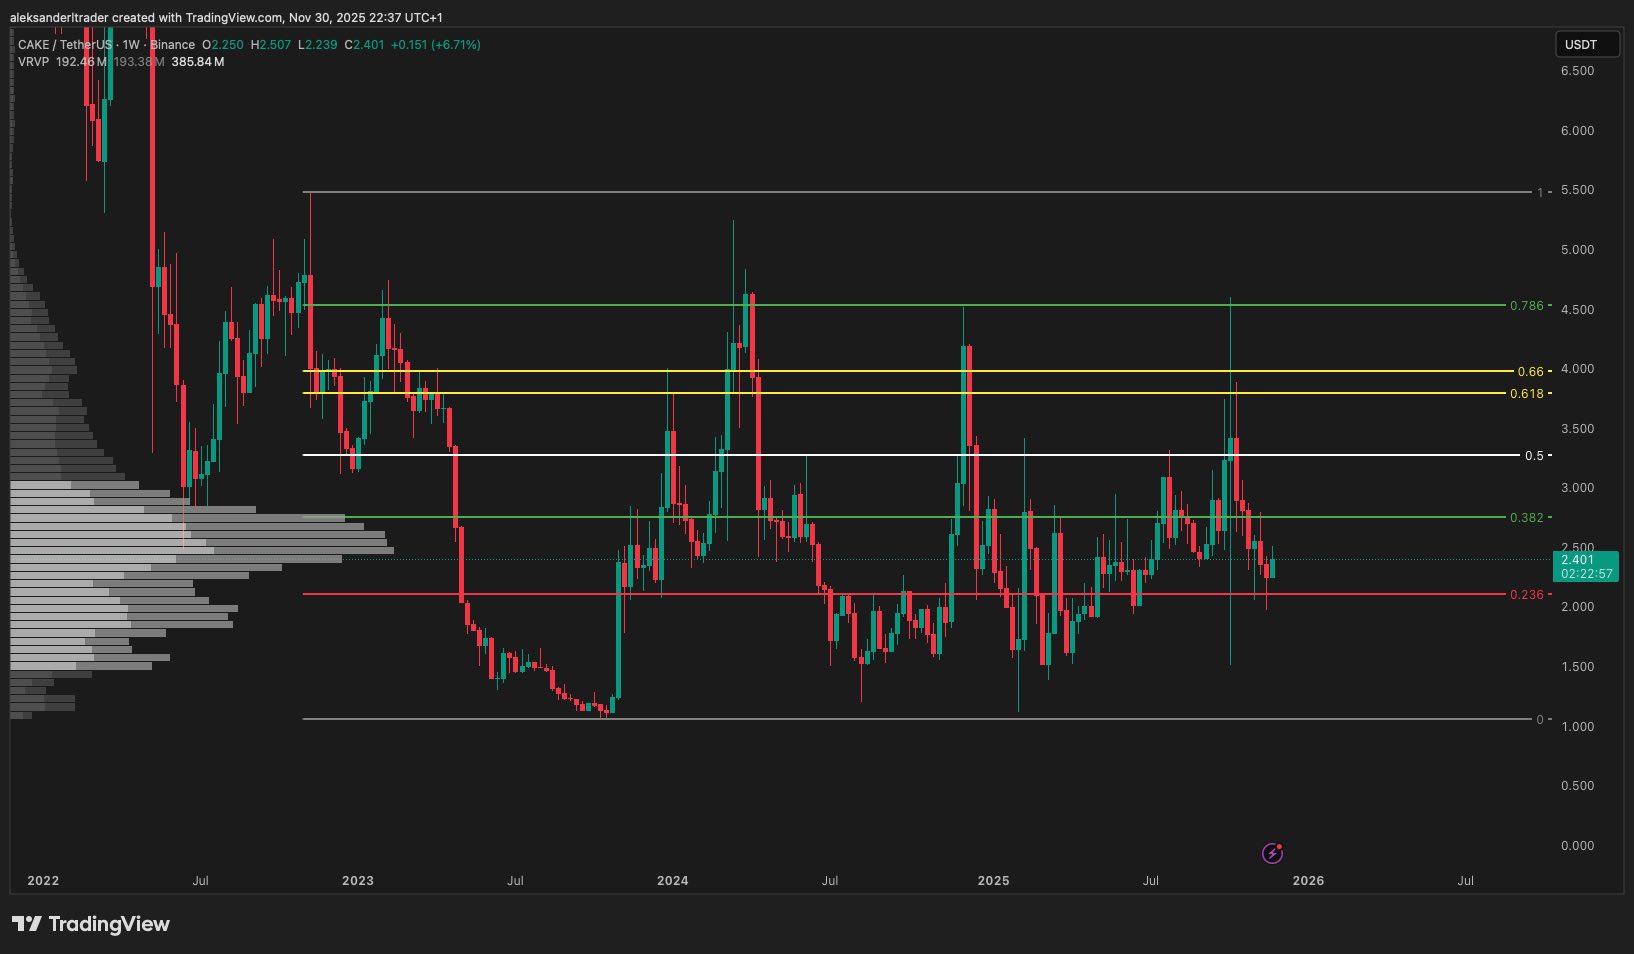
Task: Click the yellow 0.618 Fibonacci line label
Action: click(1526, 394)
